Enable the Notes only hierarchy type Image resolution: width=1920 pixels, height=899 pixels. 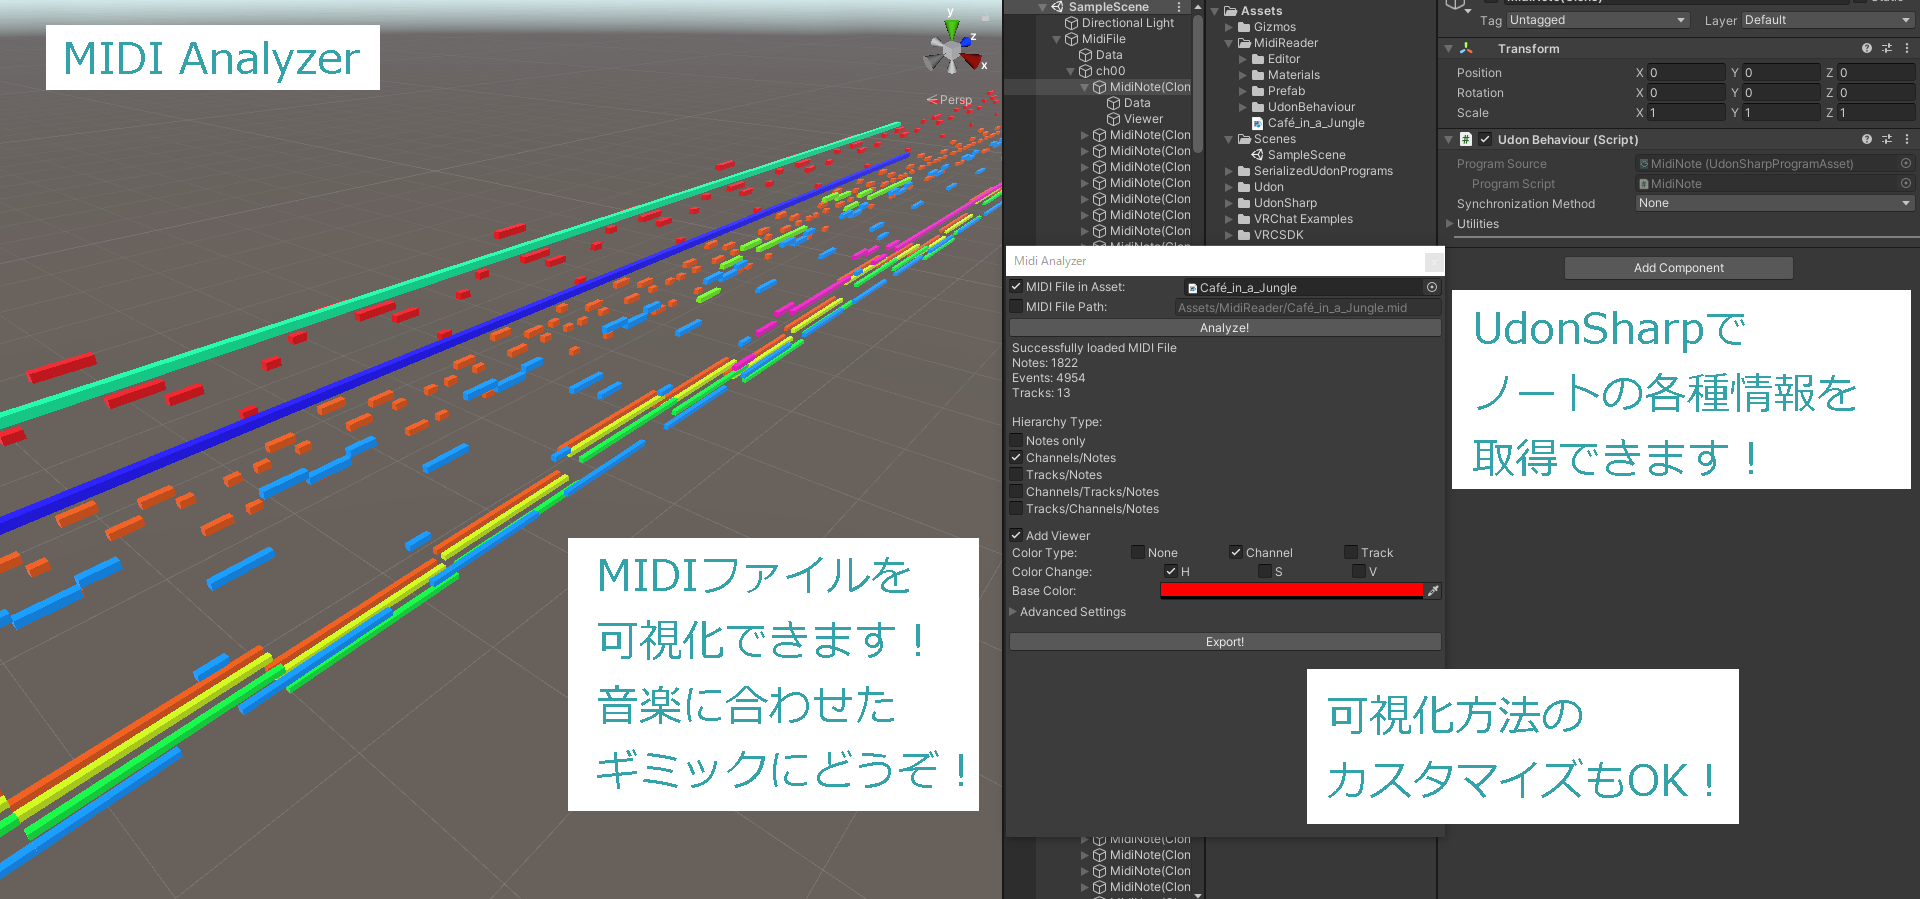1017,441
